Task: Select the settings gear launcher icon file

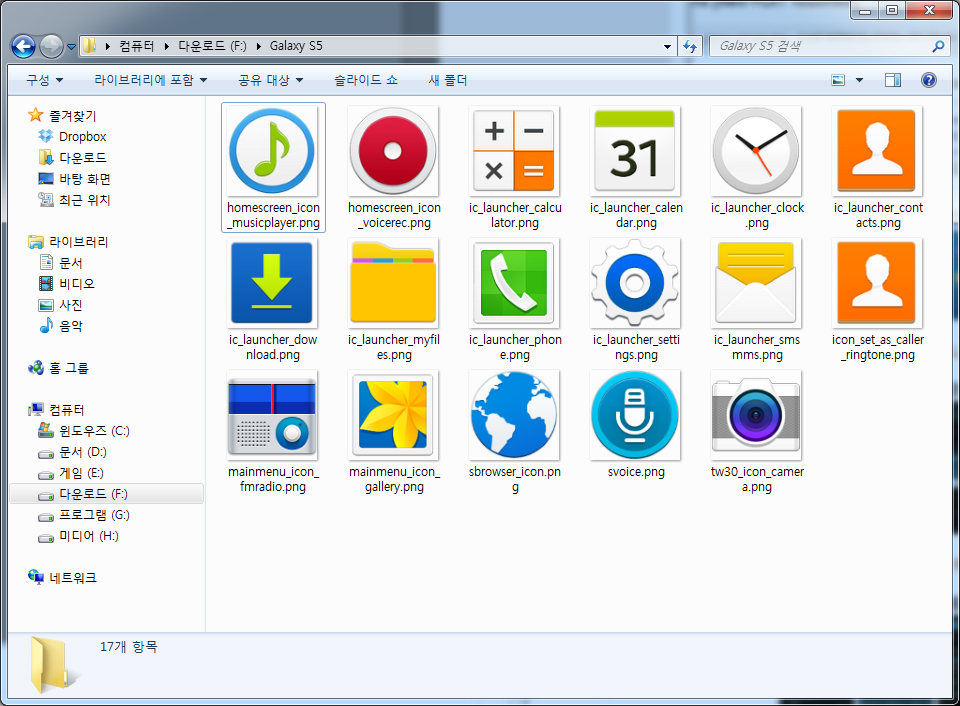Action: pyautogui.click(x=635, y=284)
